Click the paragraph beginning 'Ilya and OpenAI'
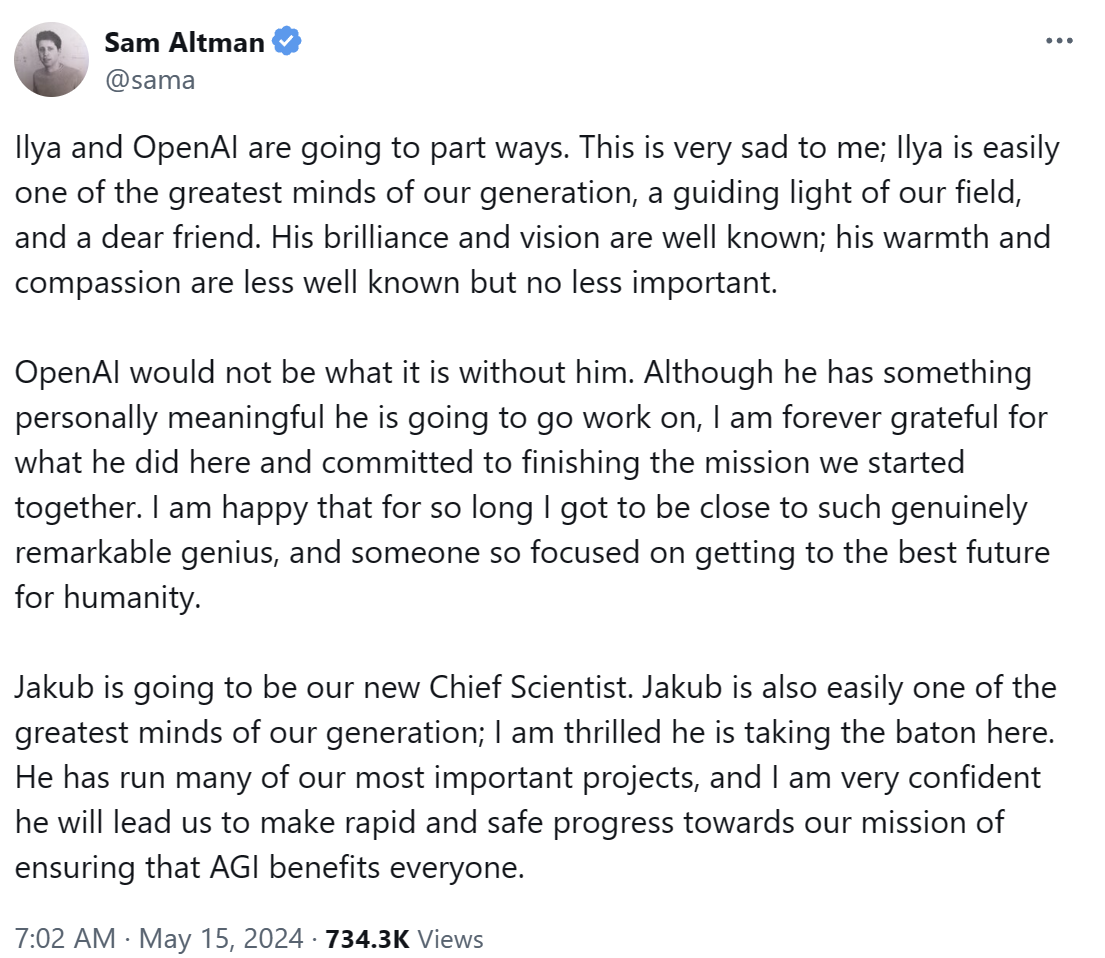This screenshot has height=958, width=1105. (537, 215)
